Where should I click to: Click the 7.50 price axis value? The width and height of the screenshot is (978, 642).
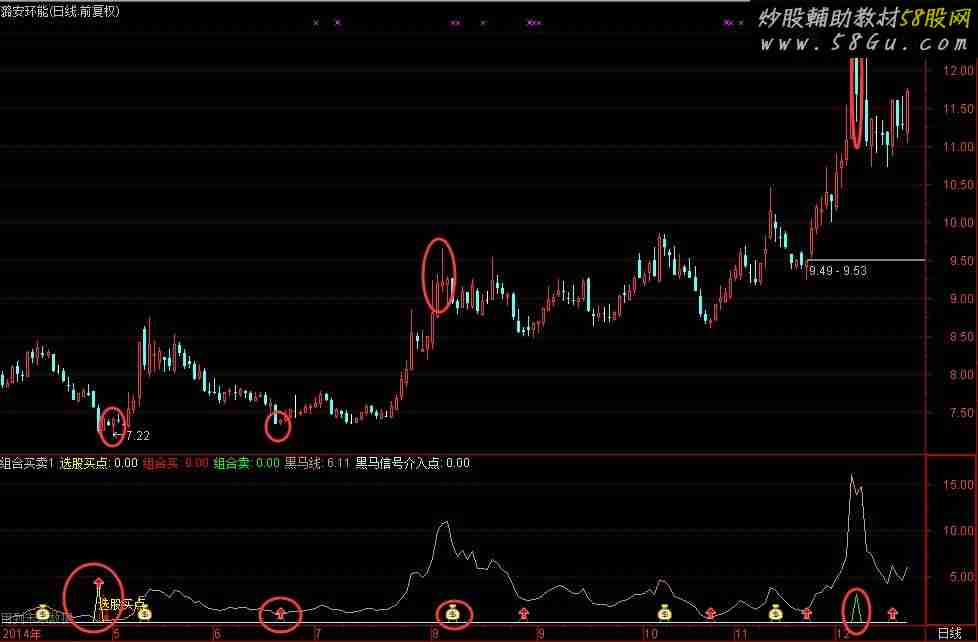pos(961,413)
